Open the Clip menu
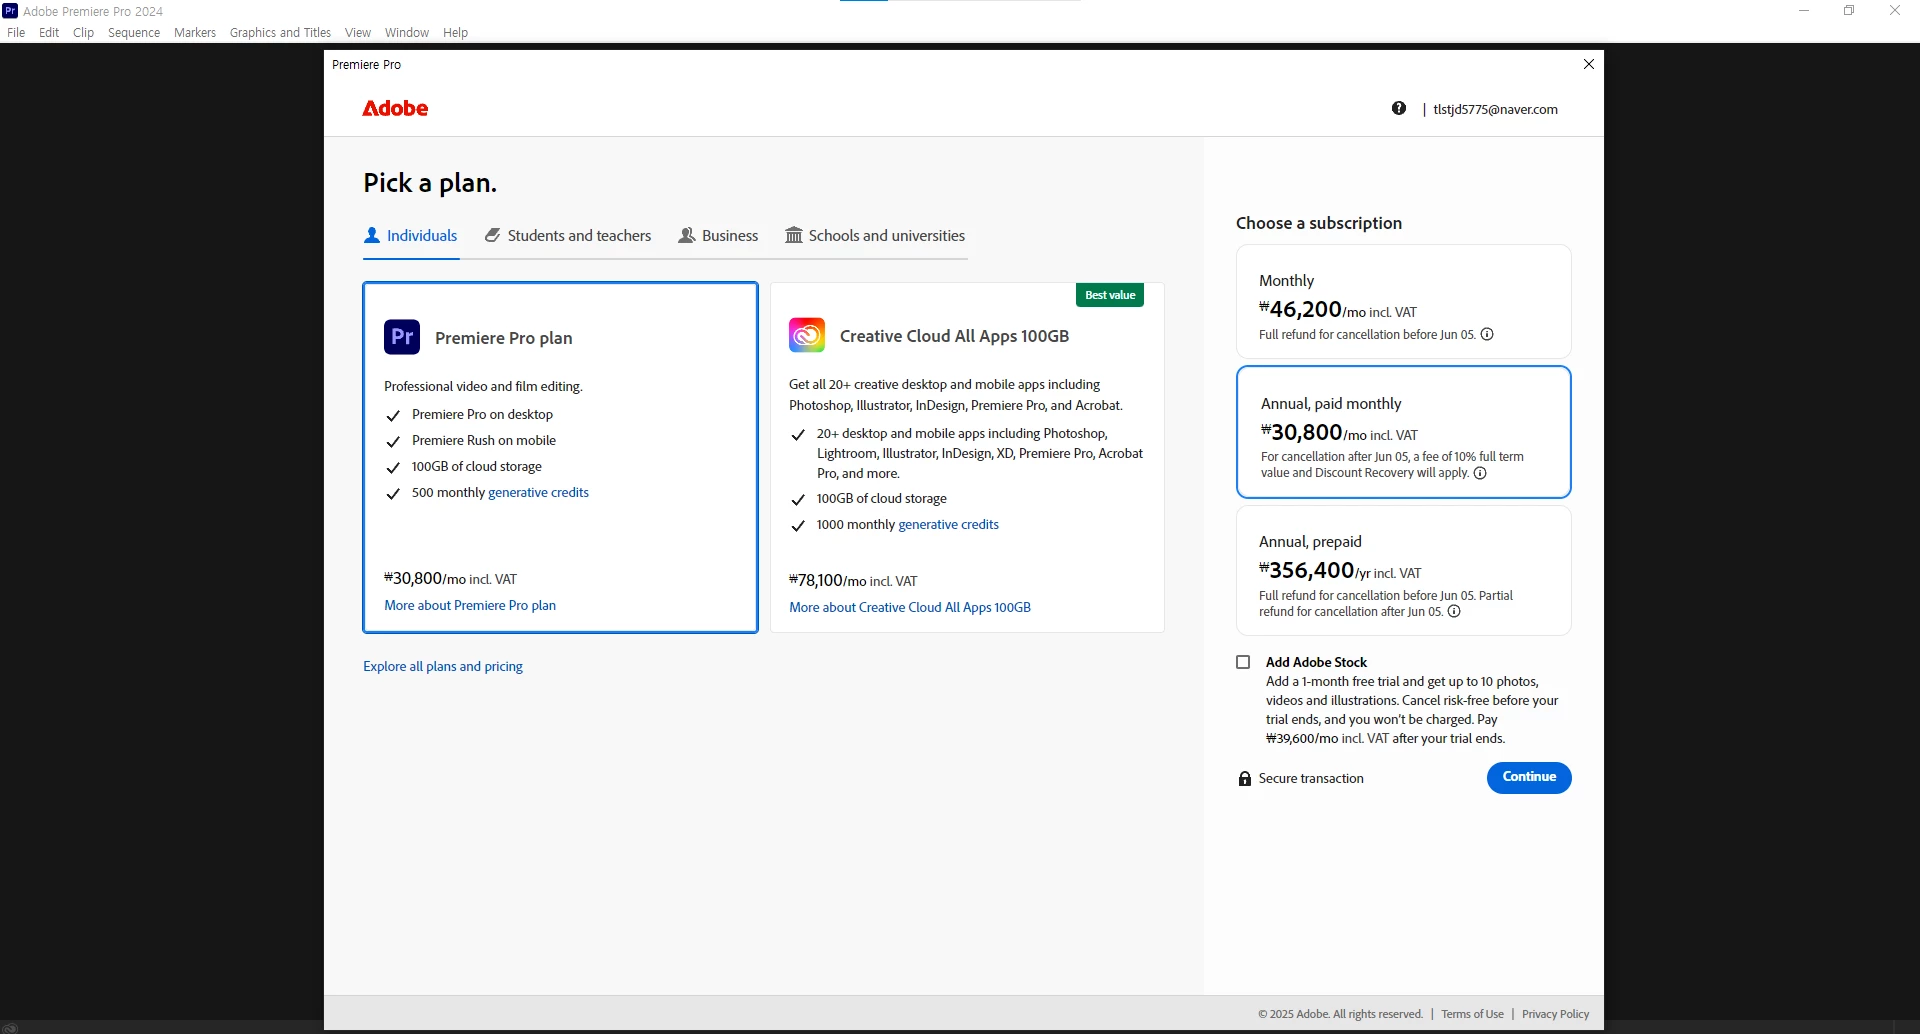 tap(83, 32)
